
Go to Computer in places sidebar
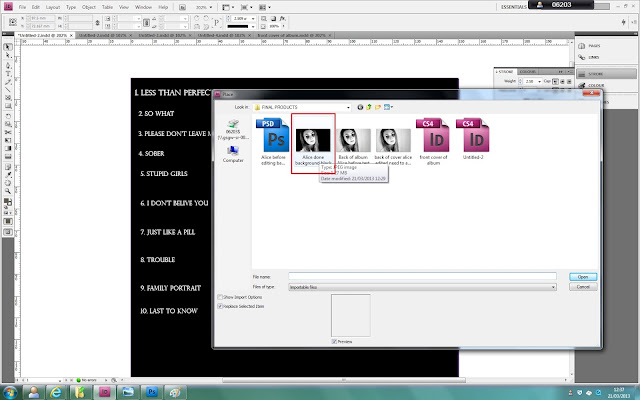tap(233, 155)
